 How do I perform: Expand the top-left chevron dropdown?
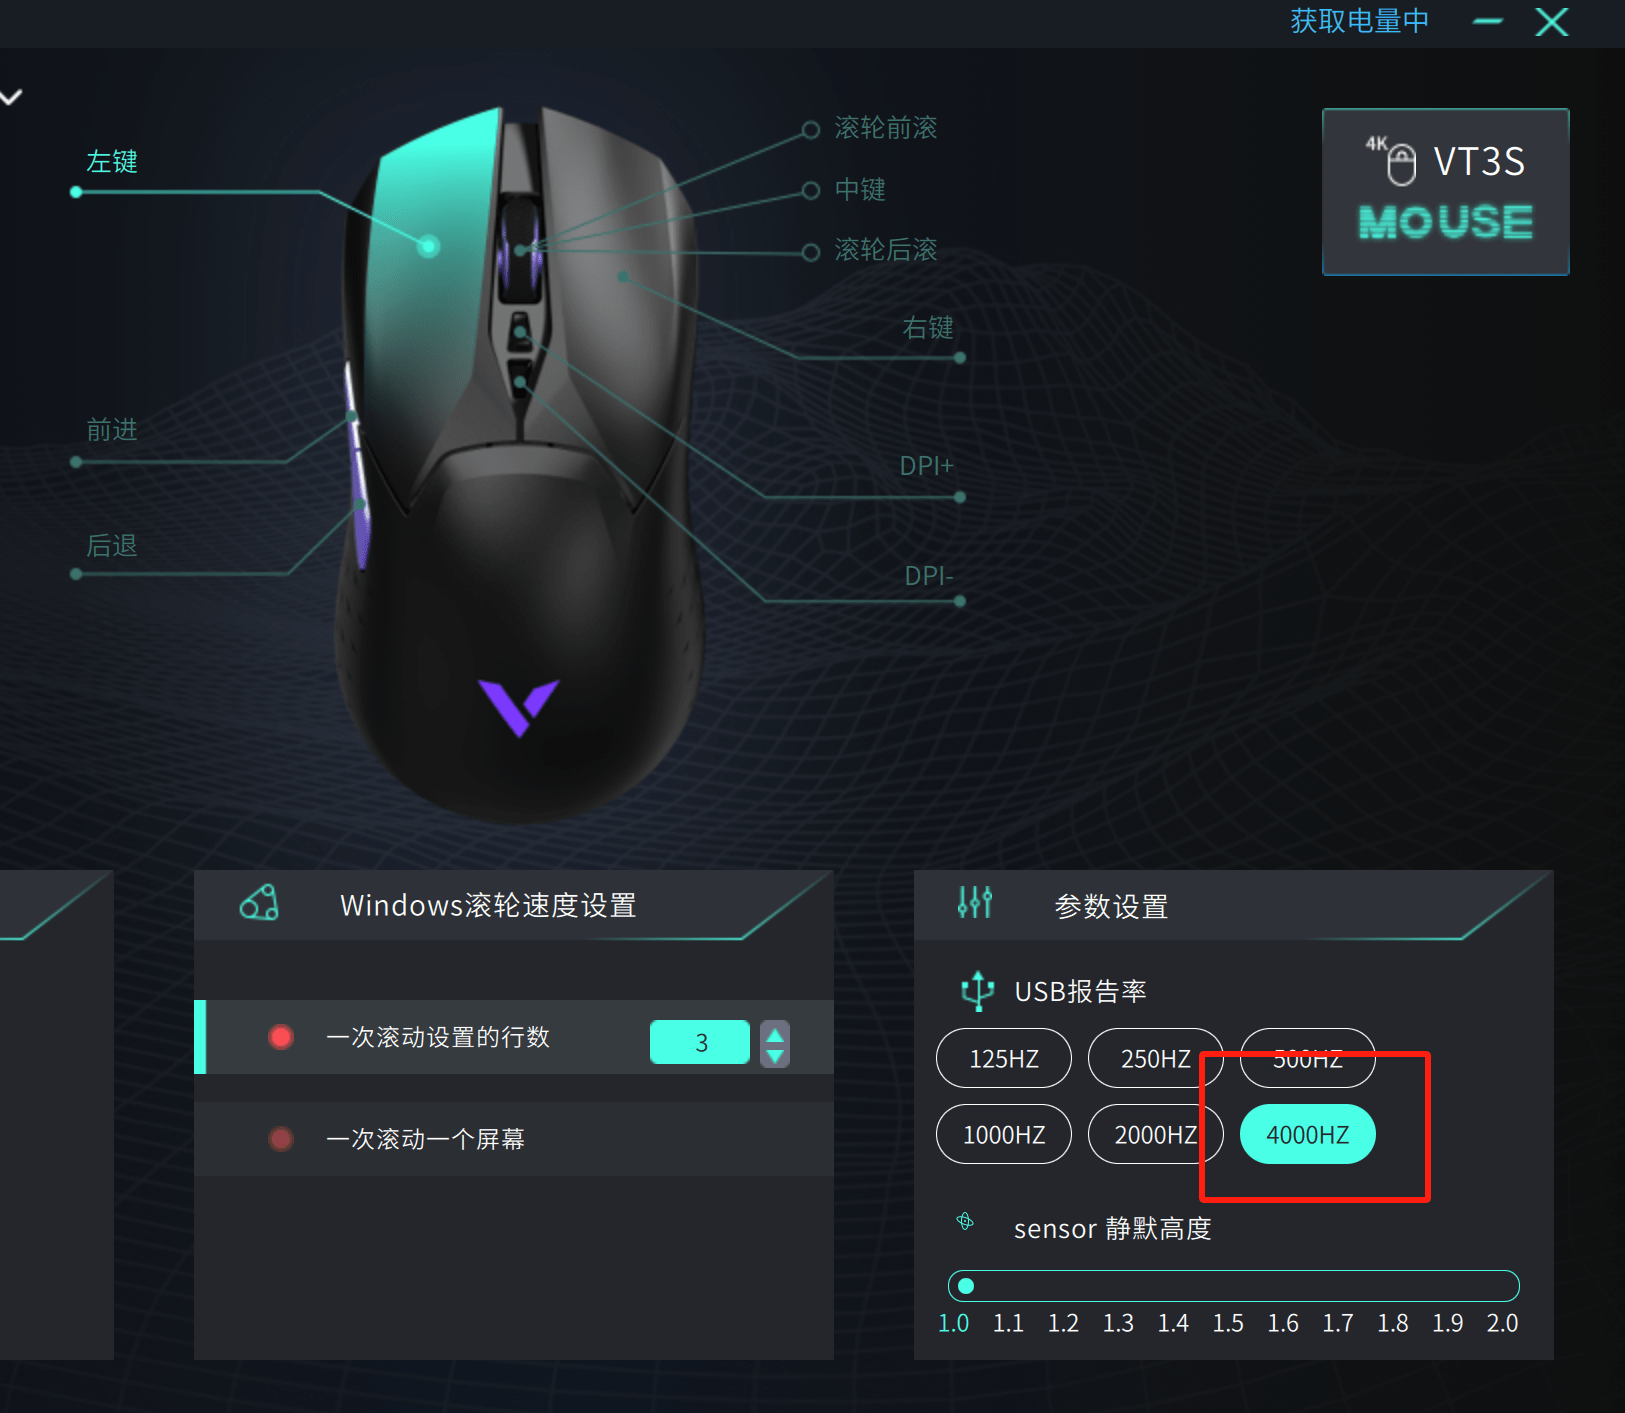pos(11,97)
